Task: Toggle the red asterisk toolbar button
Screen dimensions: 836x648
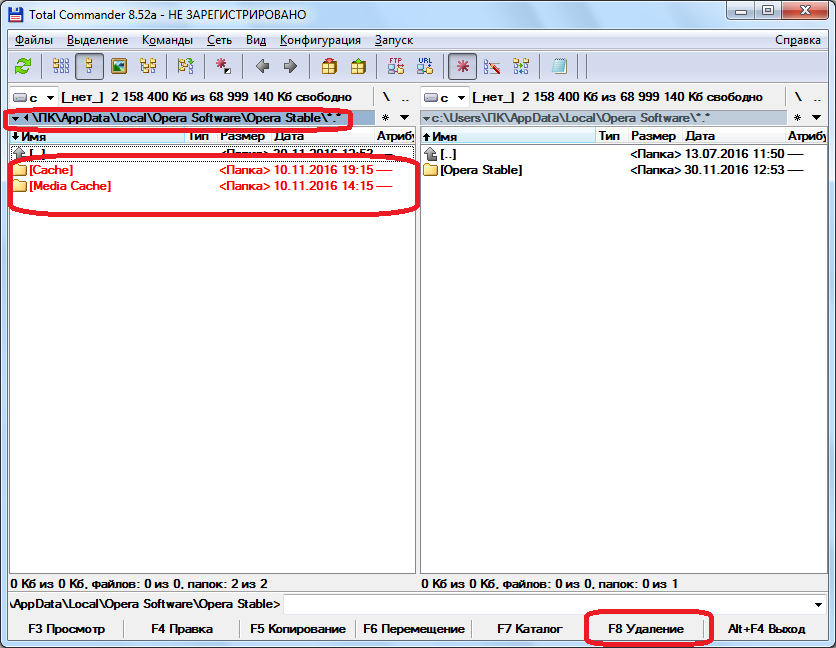Action: click(x=462, y=66)
